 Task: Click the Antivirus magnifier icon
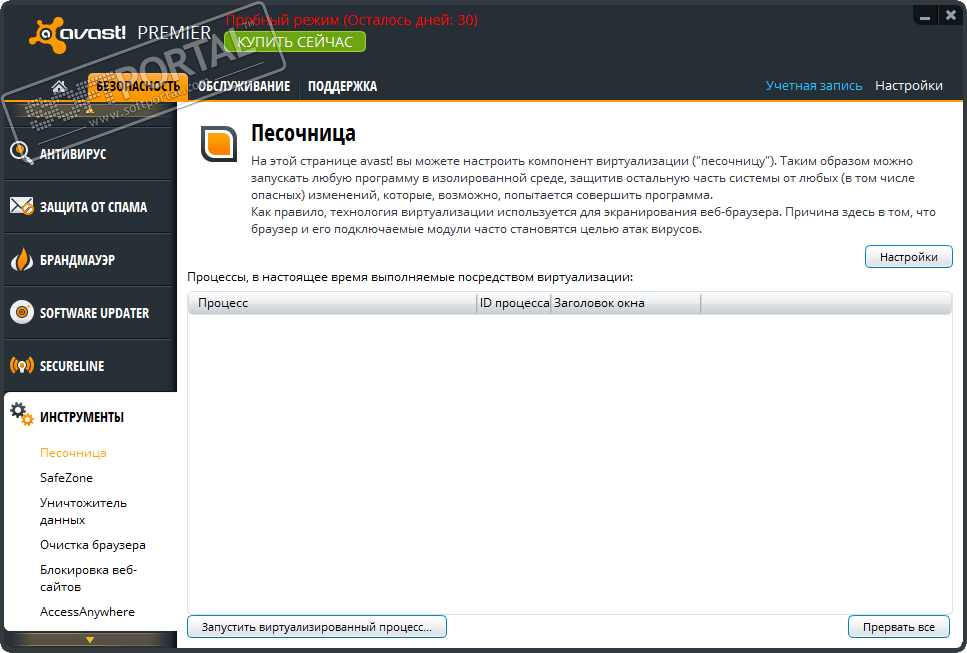[x=22, y=153]
